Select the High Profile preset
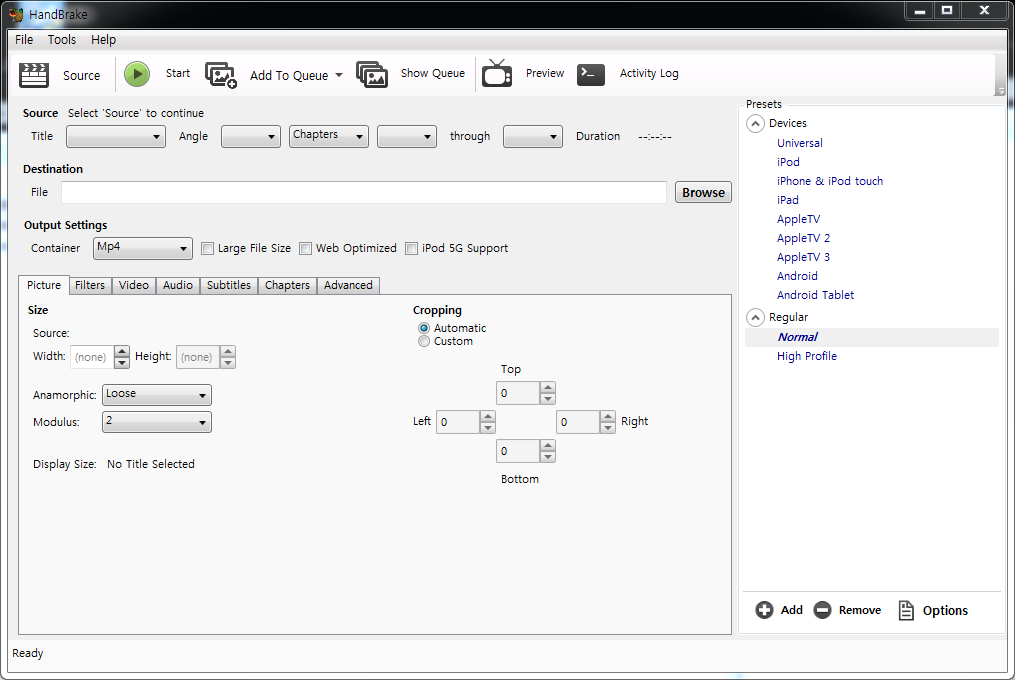The height and width of the screenshot is (680, 1015). pyautogui.click(x=807, y=356)
